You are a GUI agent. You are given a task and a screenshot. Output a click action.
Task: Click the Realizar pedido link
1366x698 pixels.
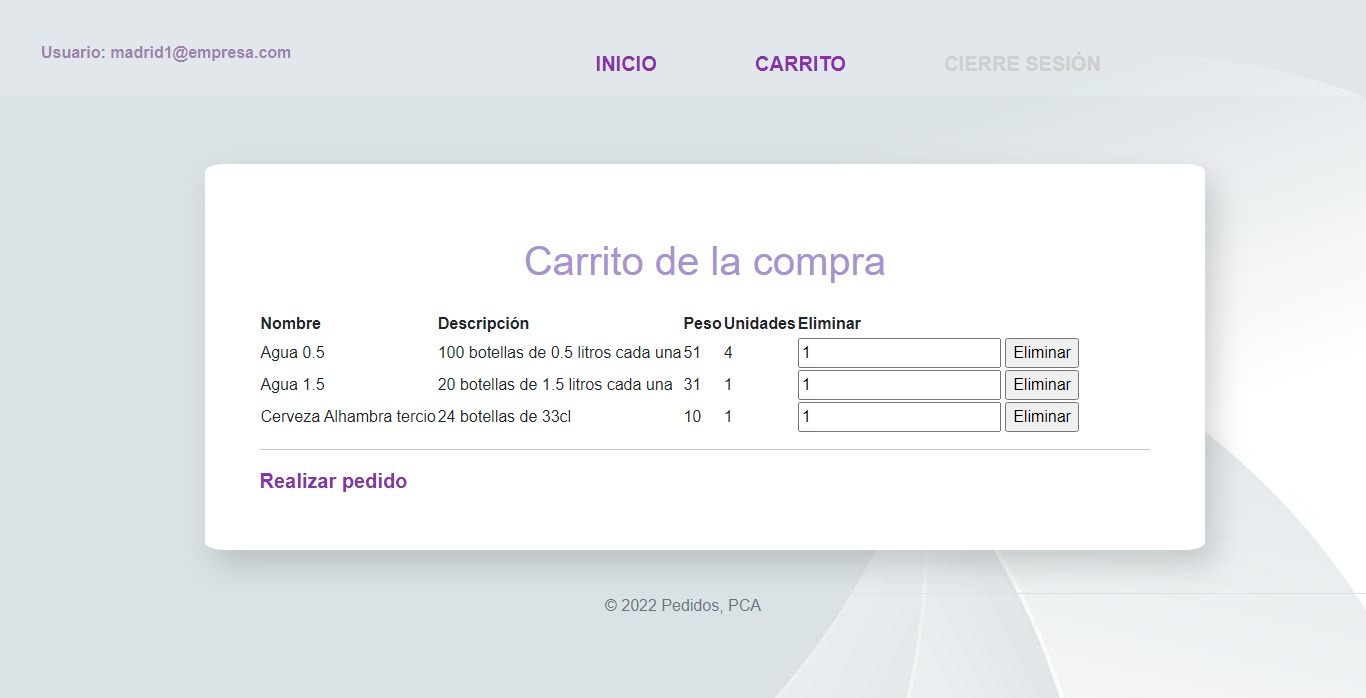(333, 481)
